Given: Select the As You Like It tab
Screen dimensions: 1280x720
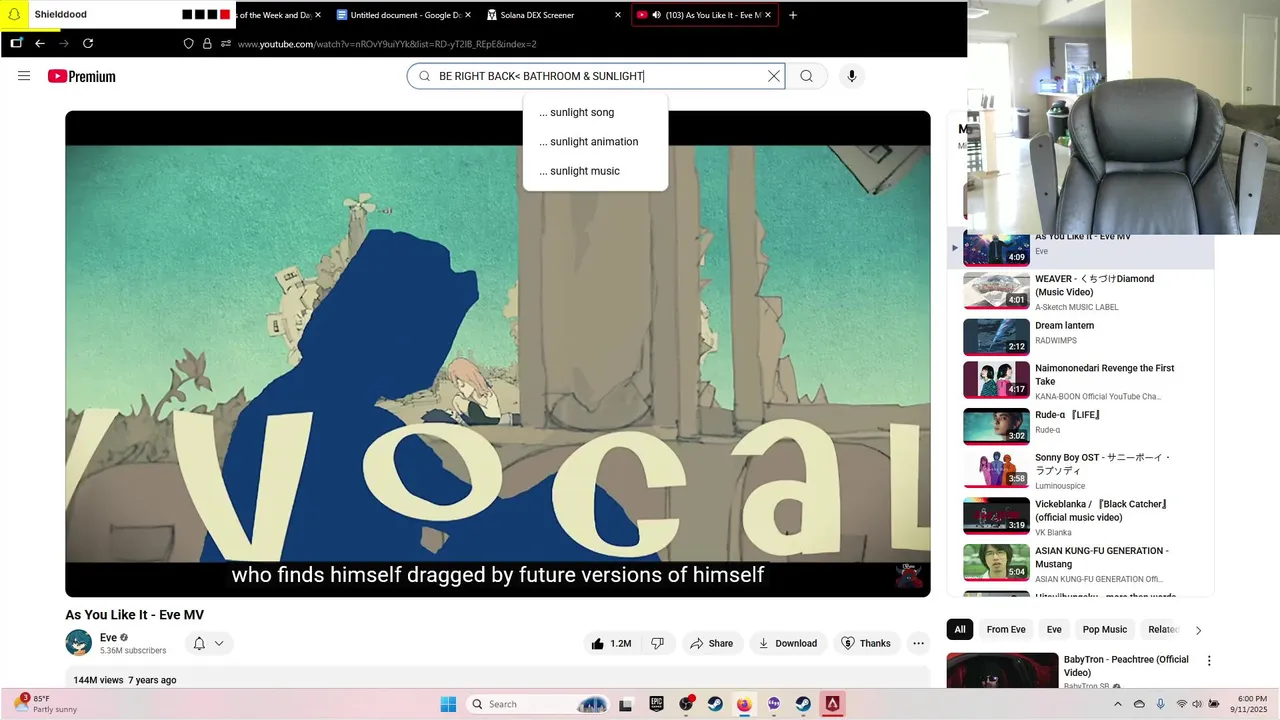Looking at the screenshot, I should [x=705, y=15].
